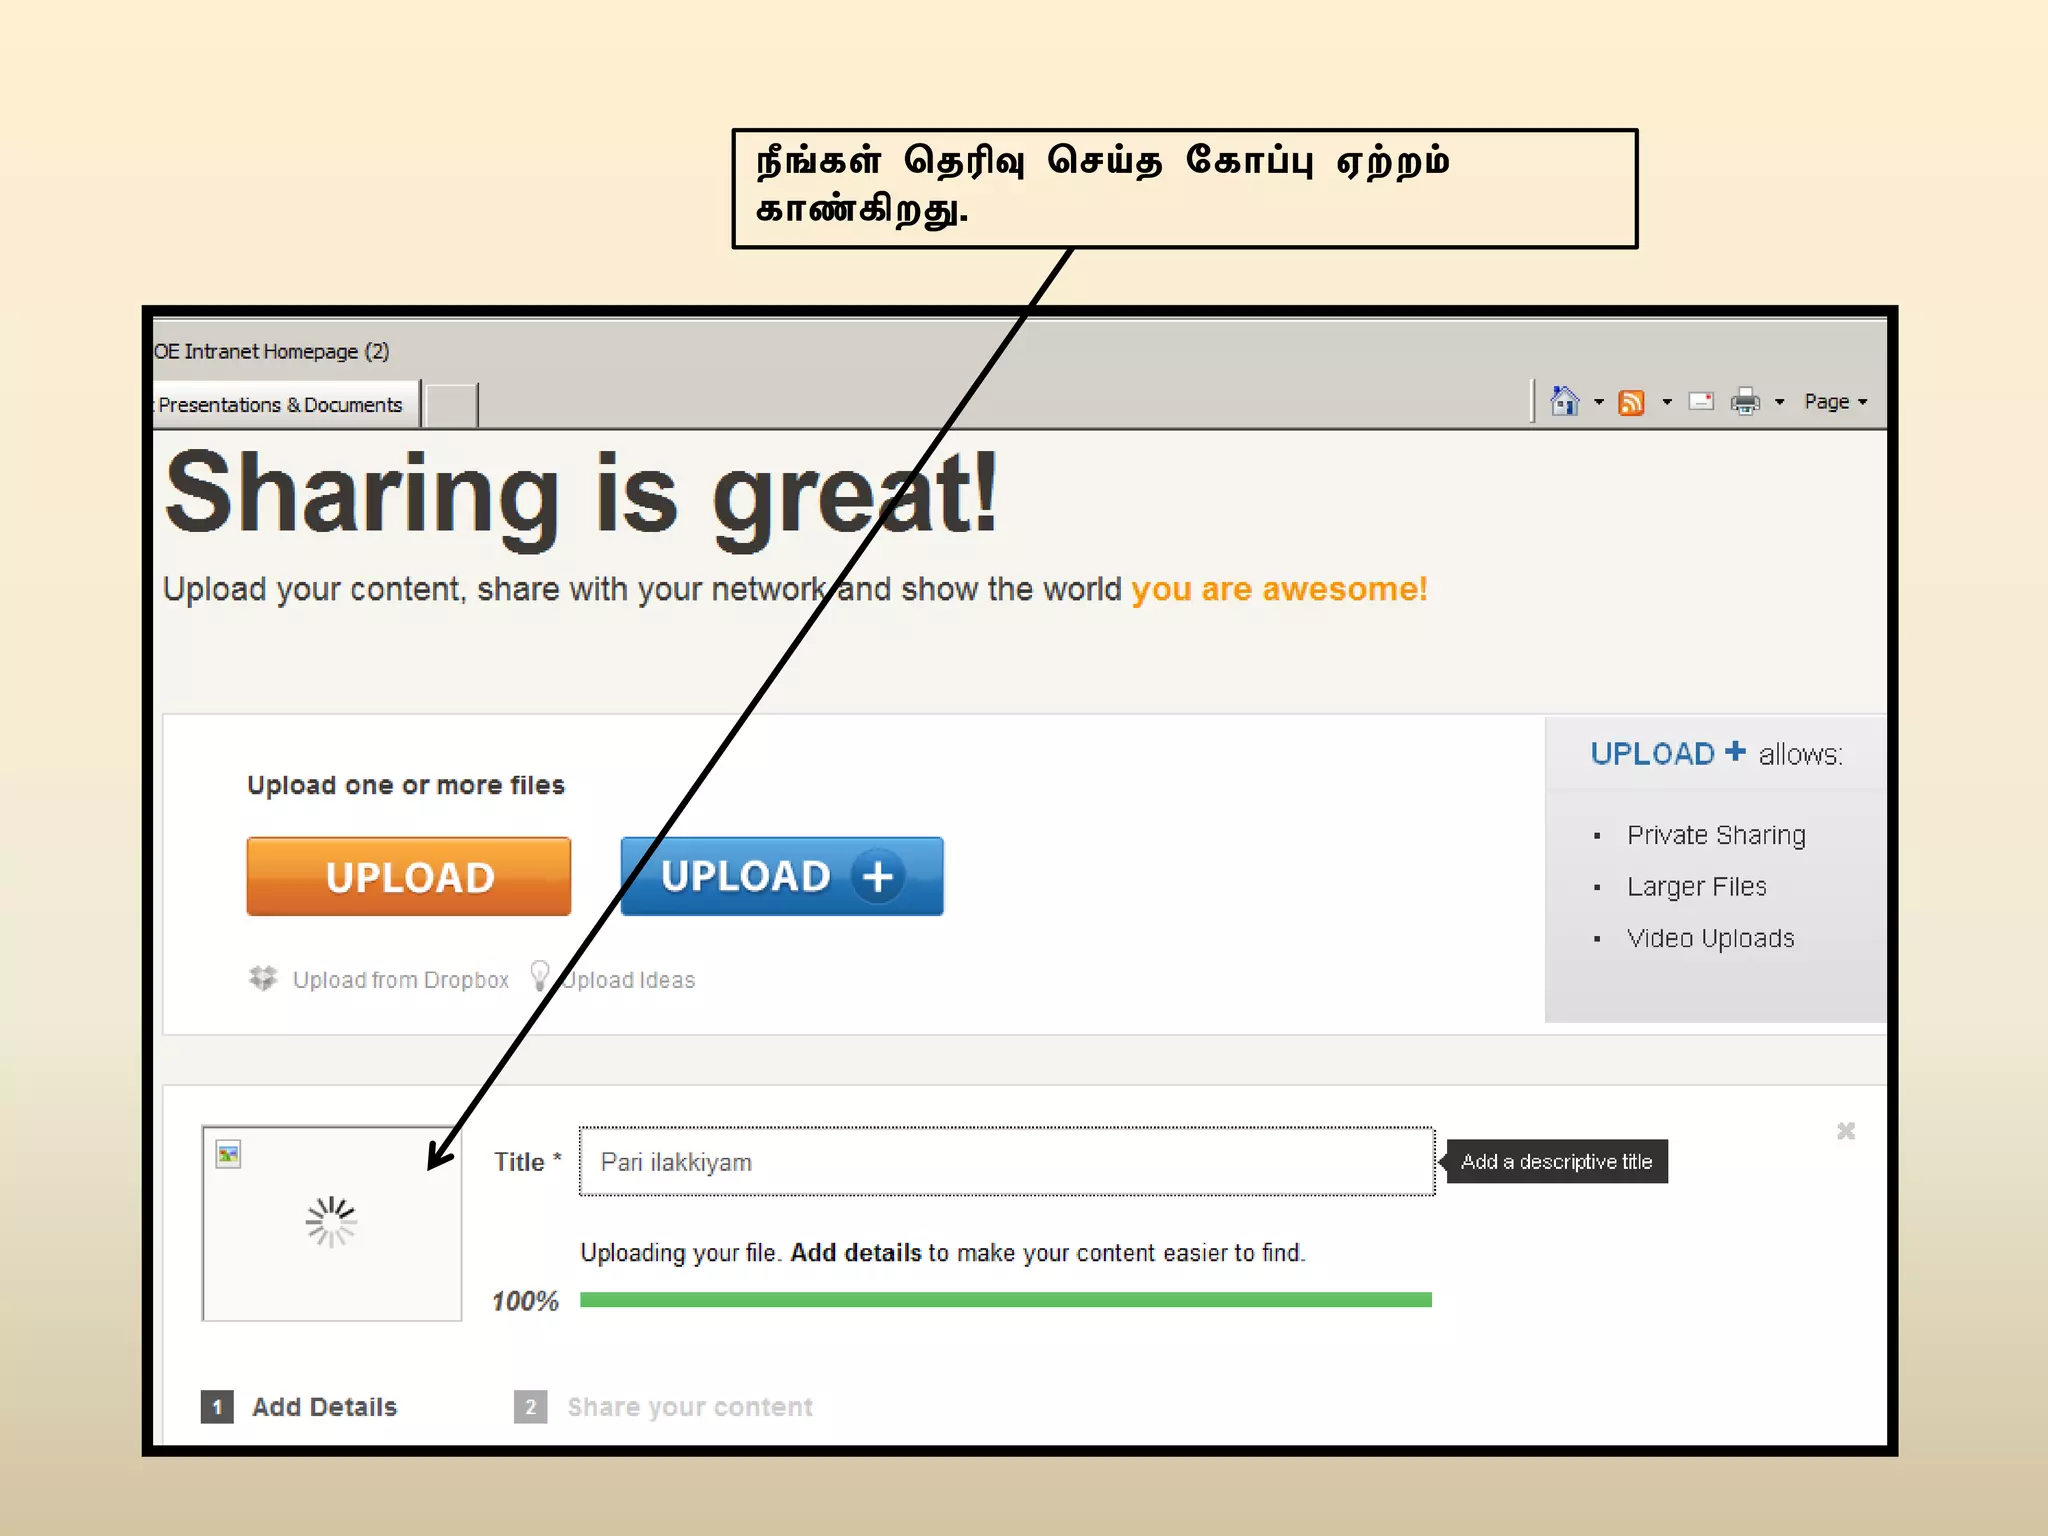Click the green upload progress bar
The width and height of the screenshot is (2048, 1536).
coord(1005,1300)
